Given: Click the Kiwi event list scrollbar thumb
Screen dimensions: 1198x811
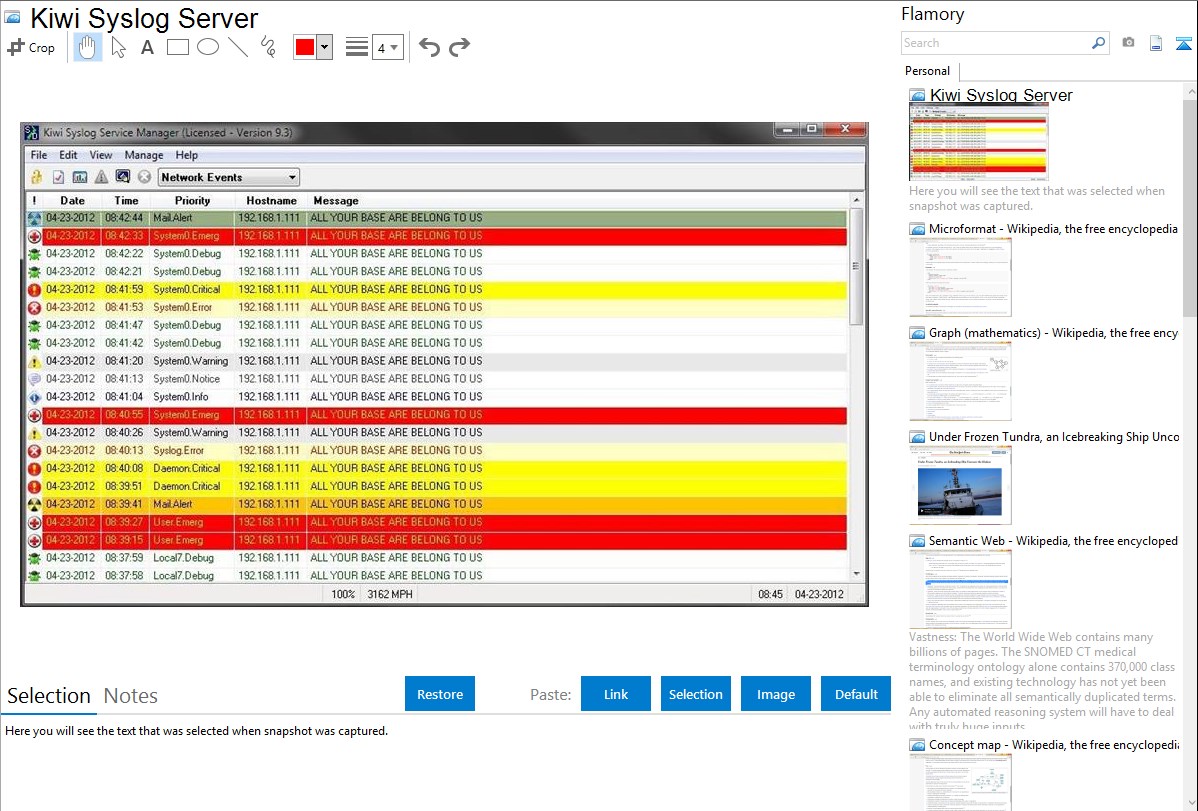Looking at the screenshot, I should 856,265.
